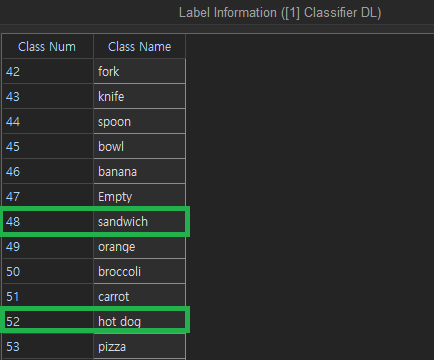Click class number 48 cell
434x360 pixels.
tap(48, 221)
